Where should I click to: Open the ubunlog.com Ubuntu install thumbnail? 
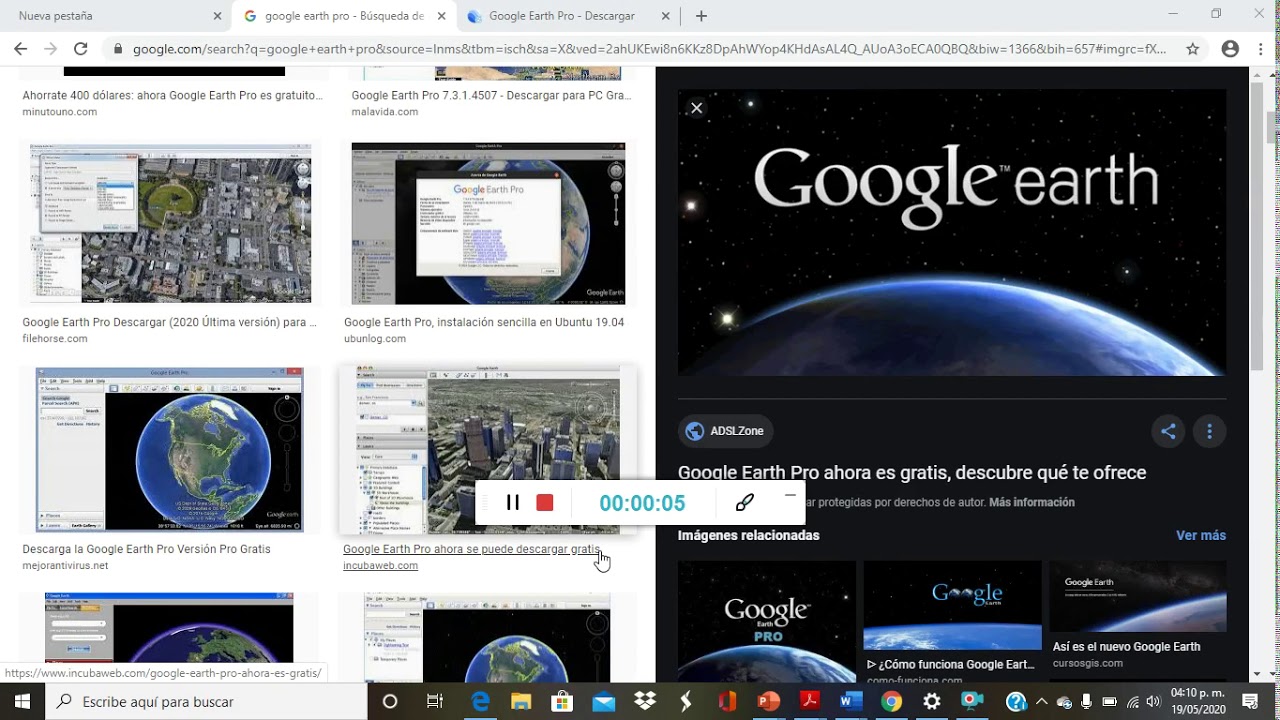pos(489,223)
